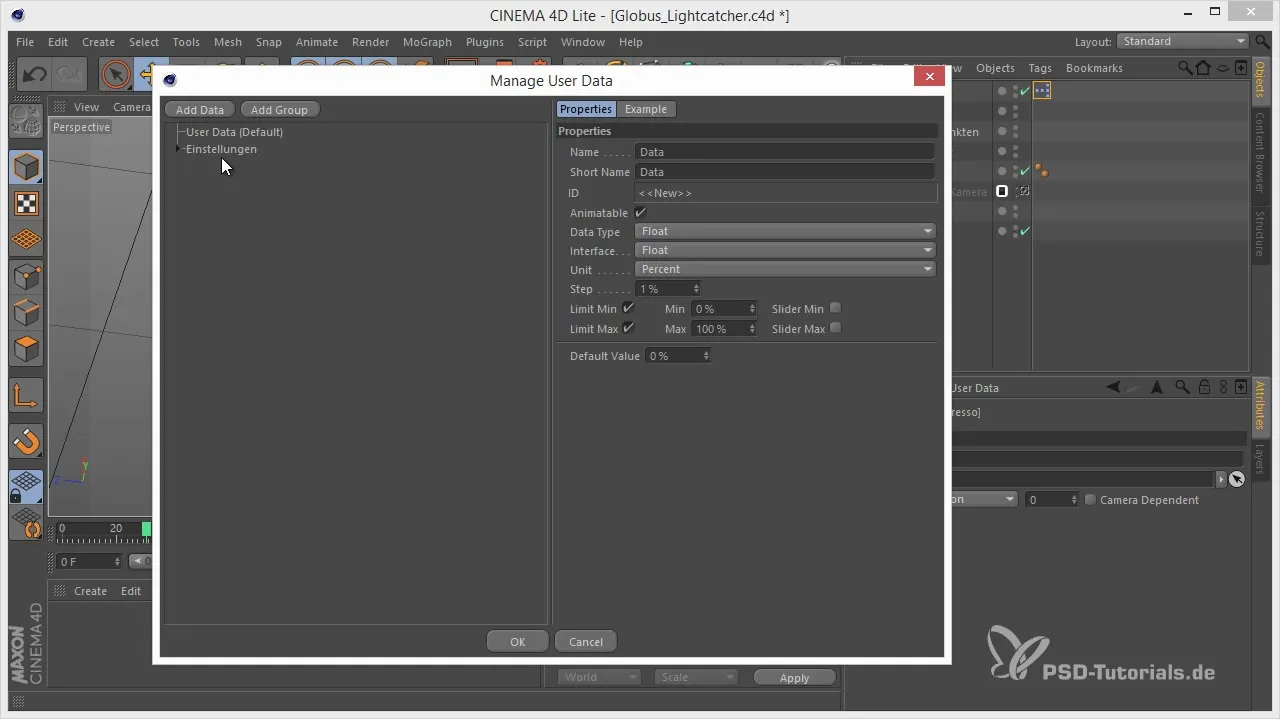The height and width of the screenshot is (720, 1280).
Task: Click the Redo arrow in the main toolbar
Action: coord(70,75)
